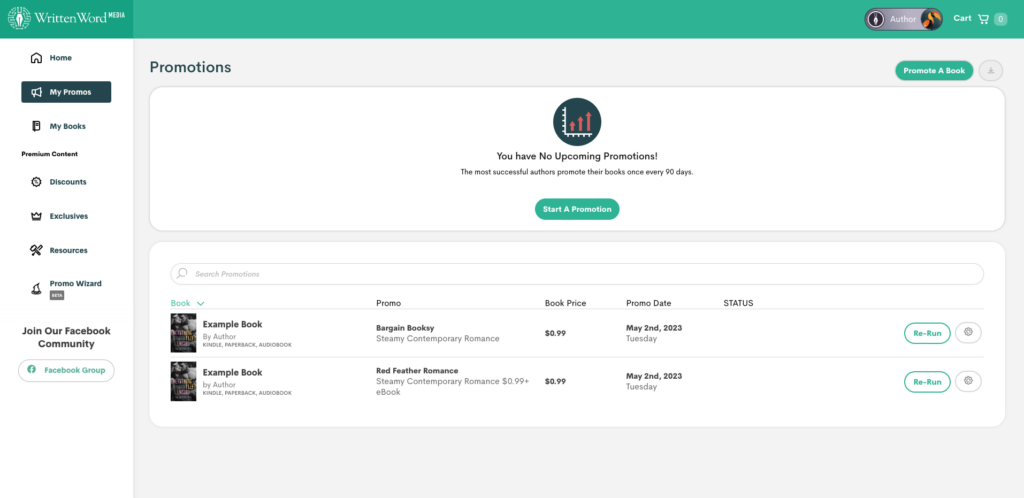
Task: Click the Discounts badge icon
Action: point(37,182)
